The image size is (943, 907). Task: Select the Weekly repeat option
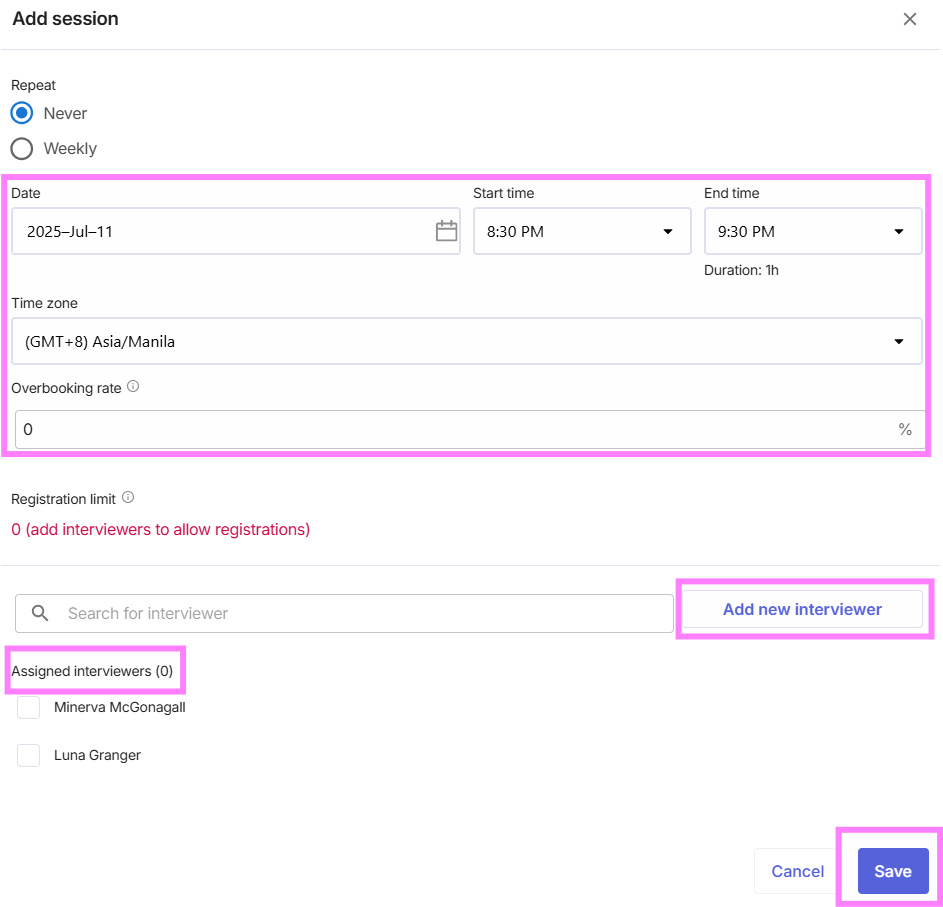[22, 149]
